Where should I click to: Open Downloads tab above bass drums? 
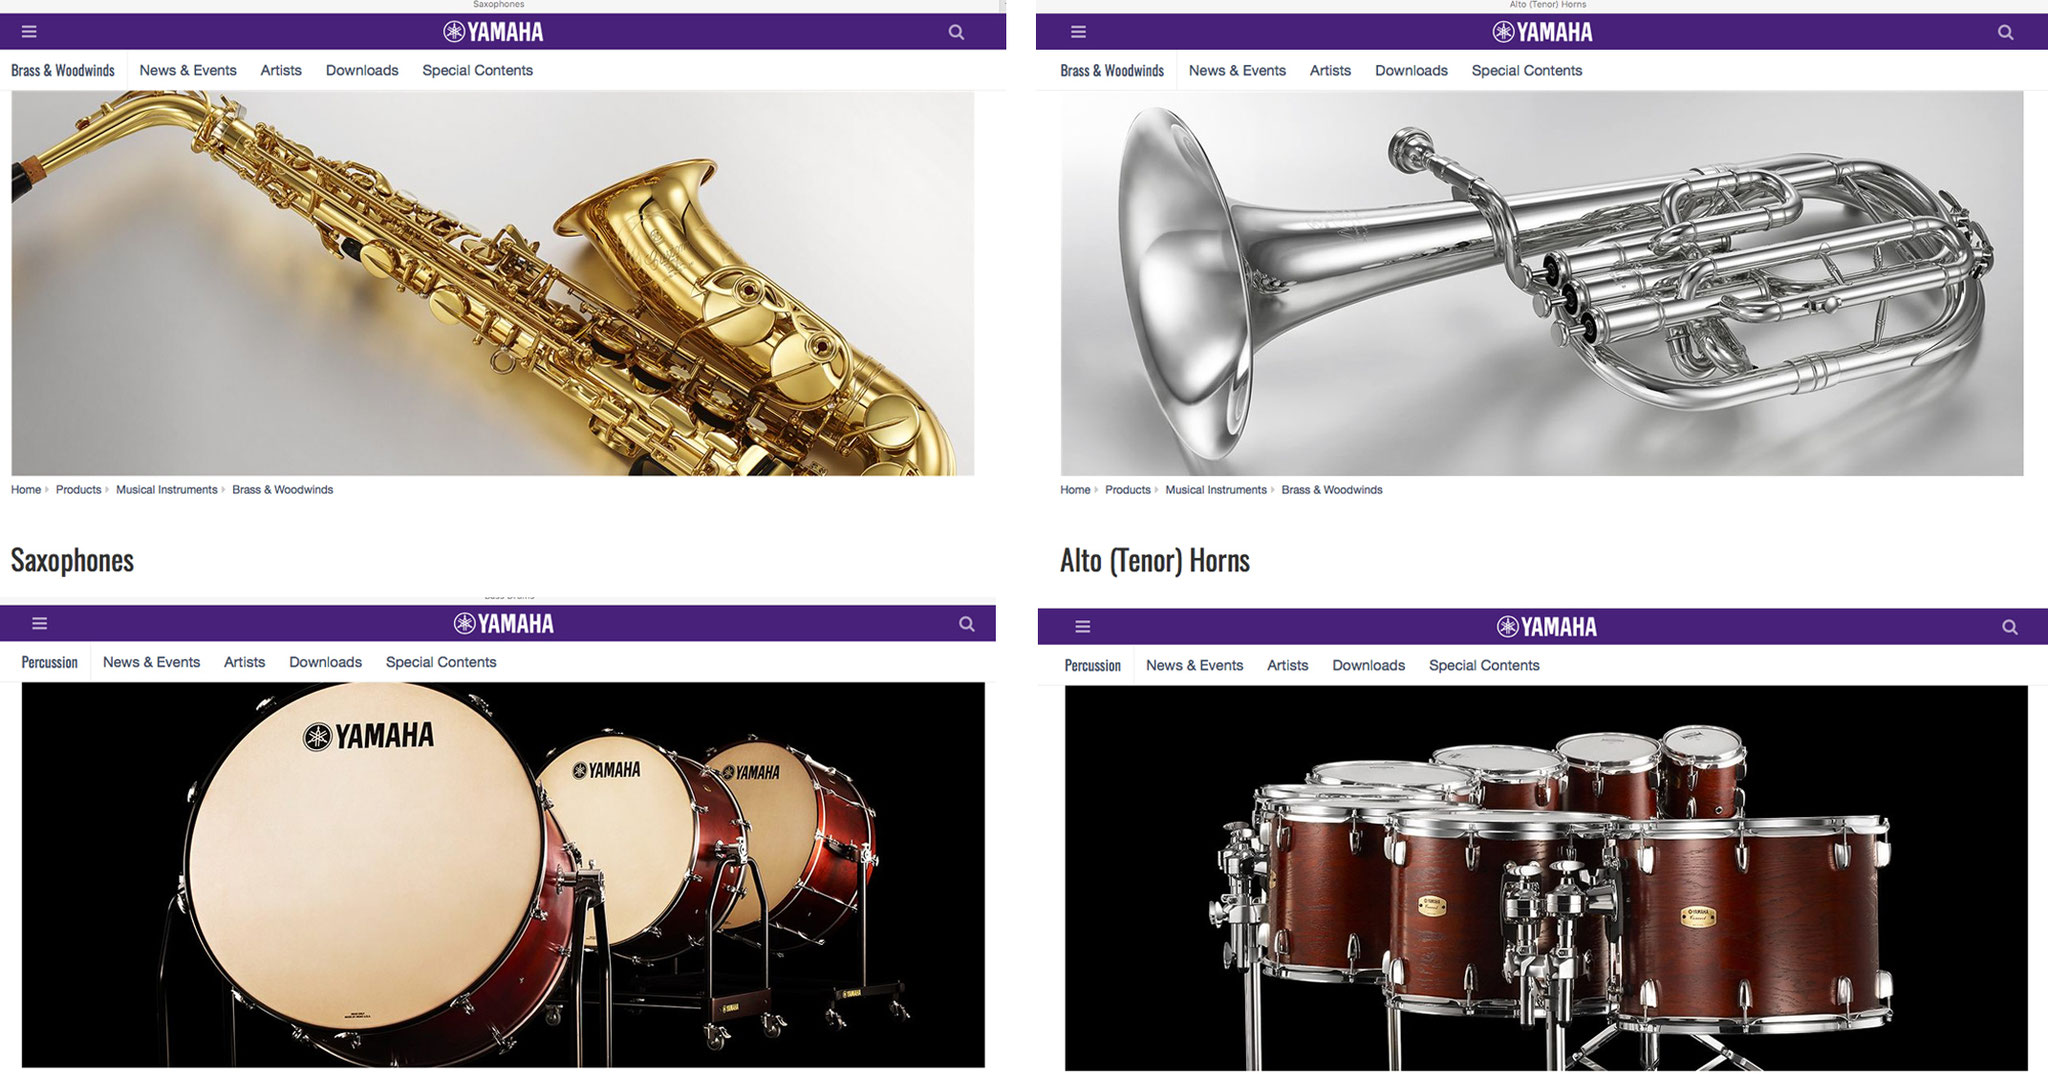coord(325,662)
